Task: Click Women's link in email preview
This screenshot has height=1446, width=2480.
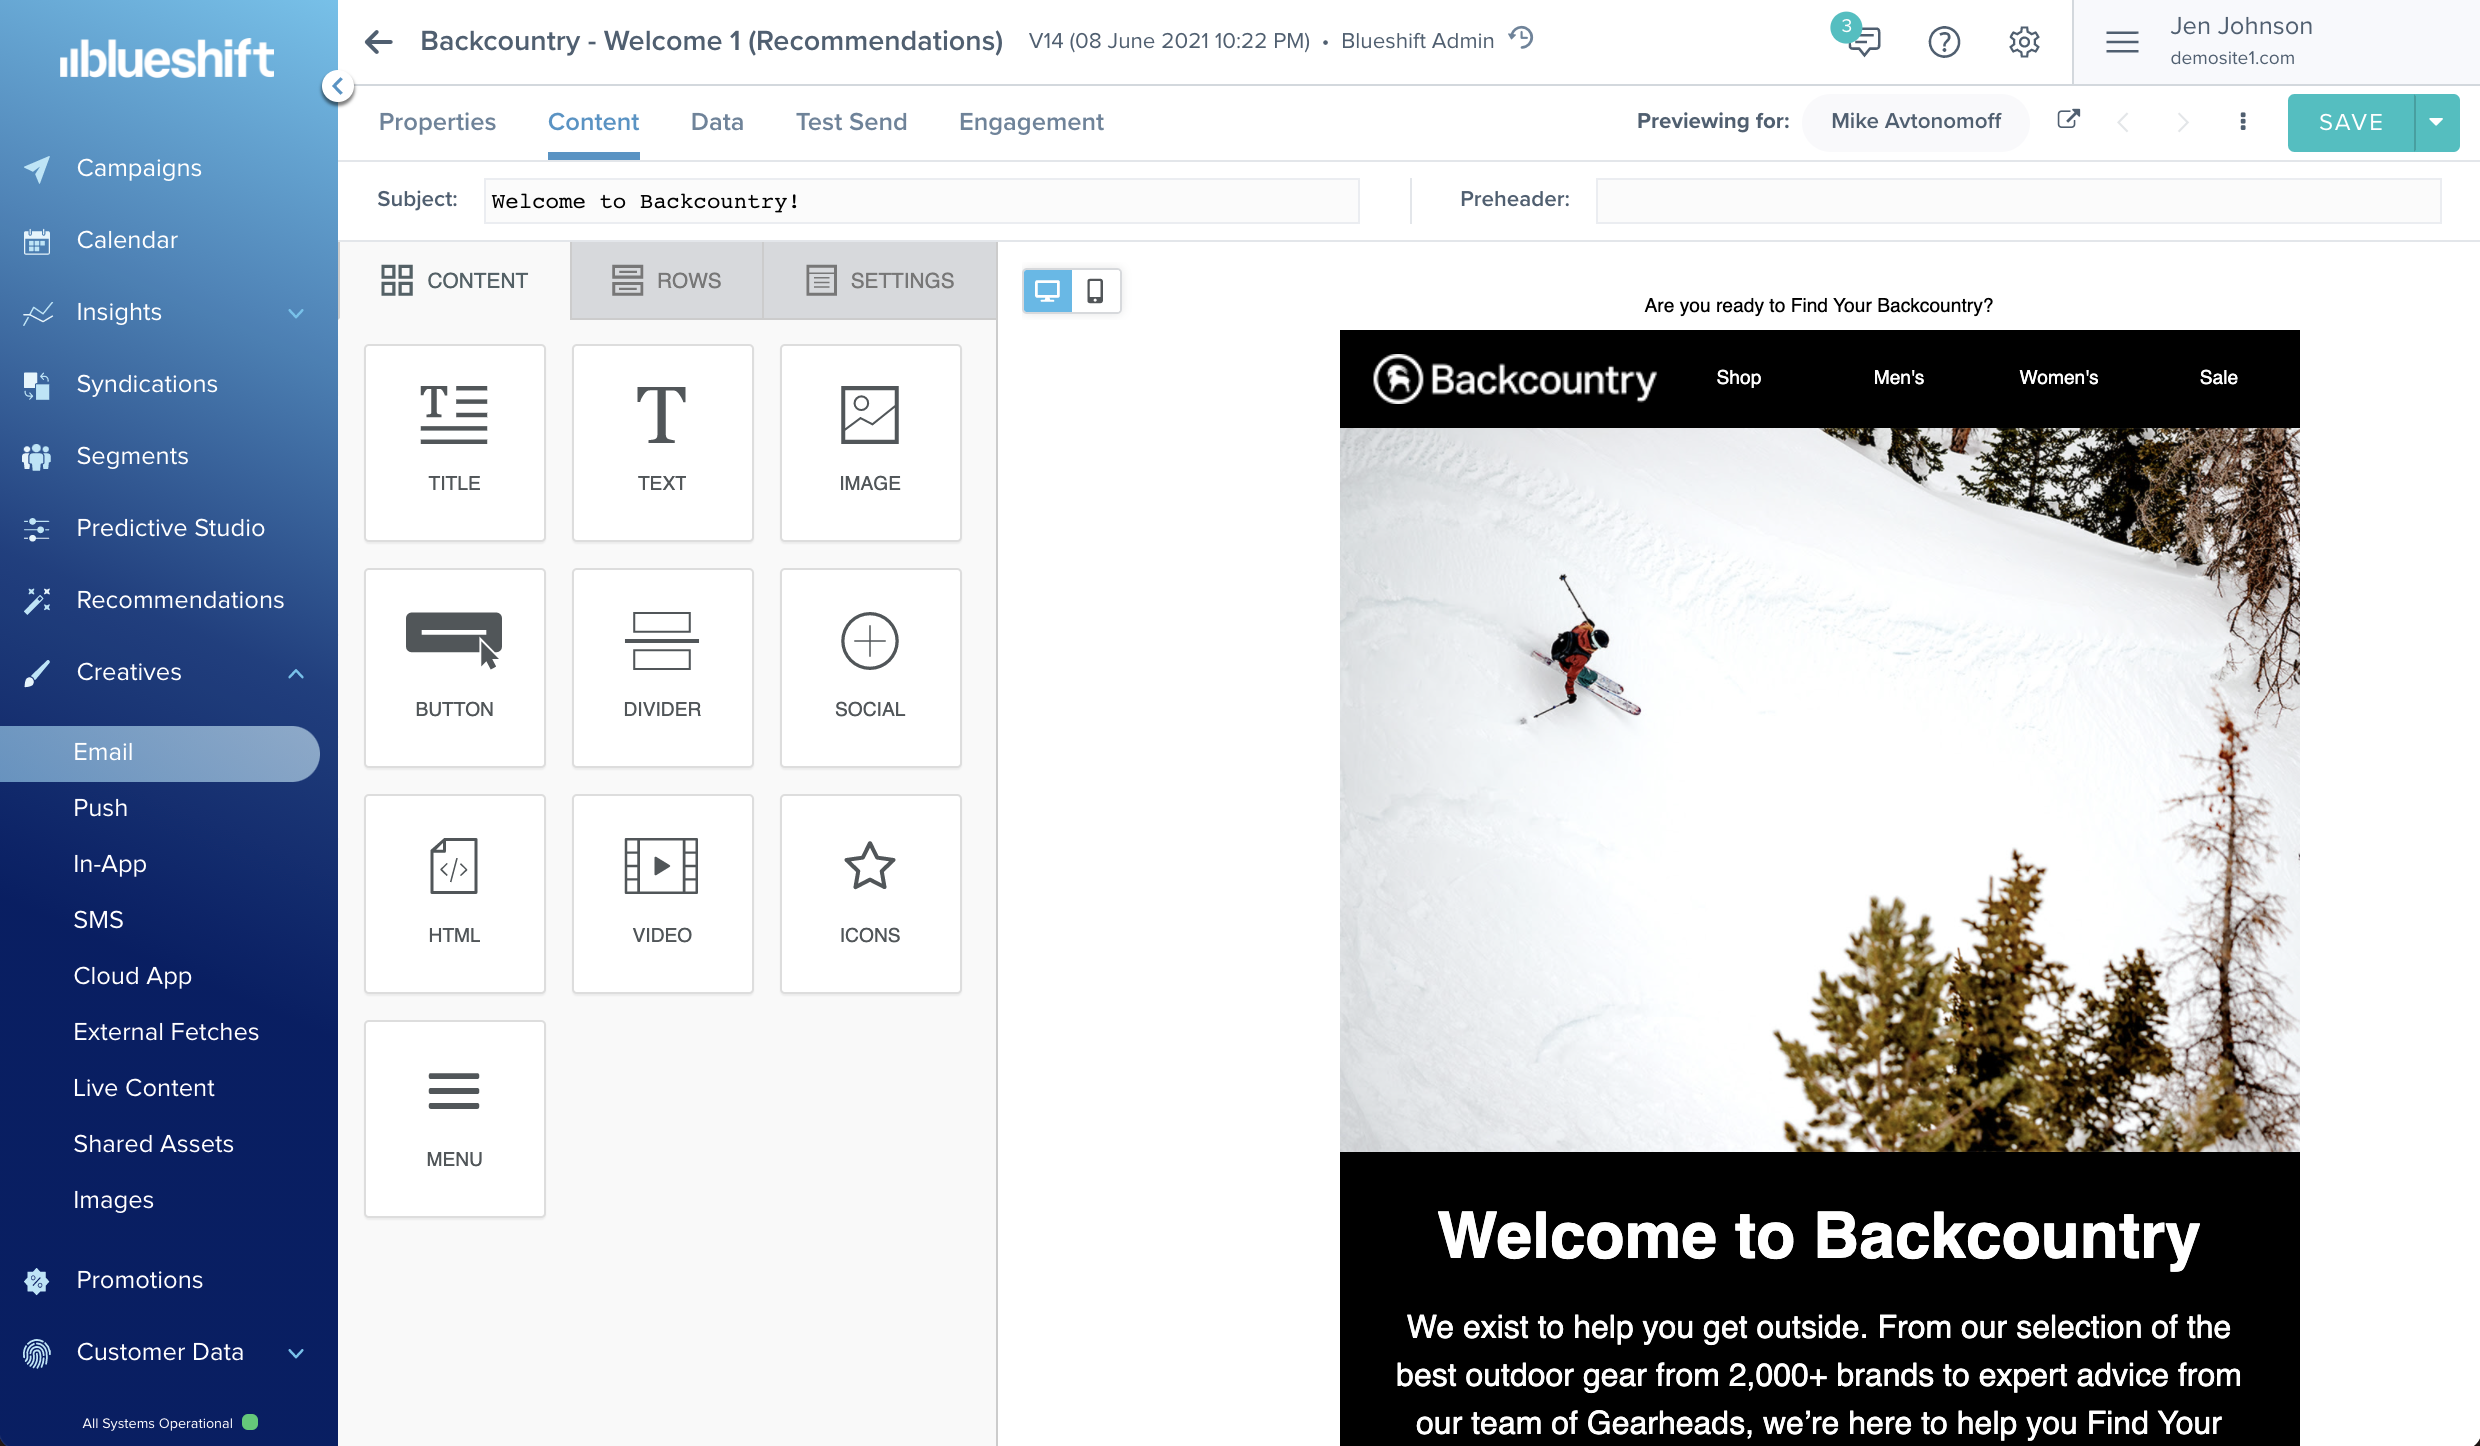Action: pyautogui.click(x=2058, y=378)
